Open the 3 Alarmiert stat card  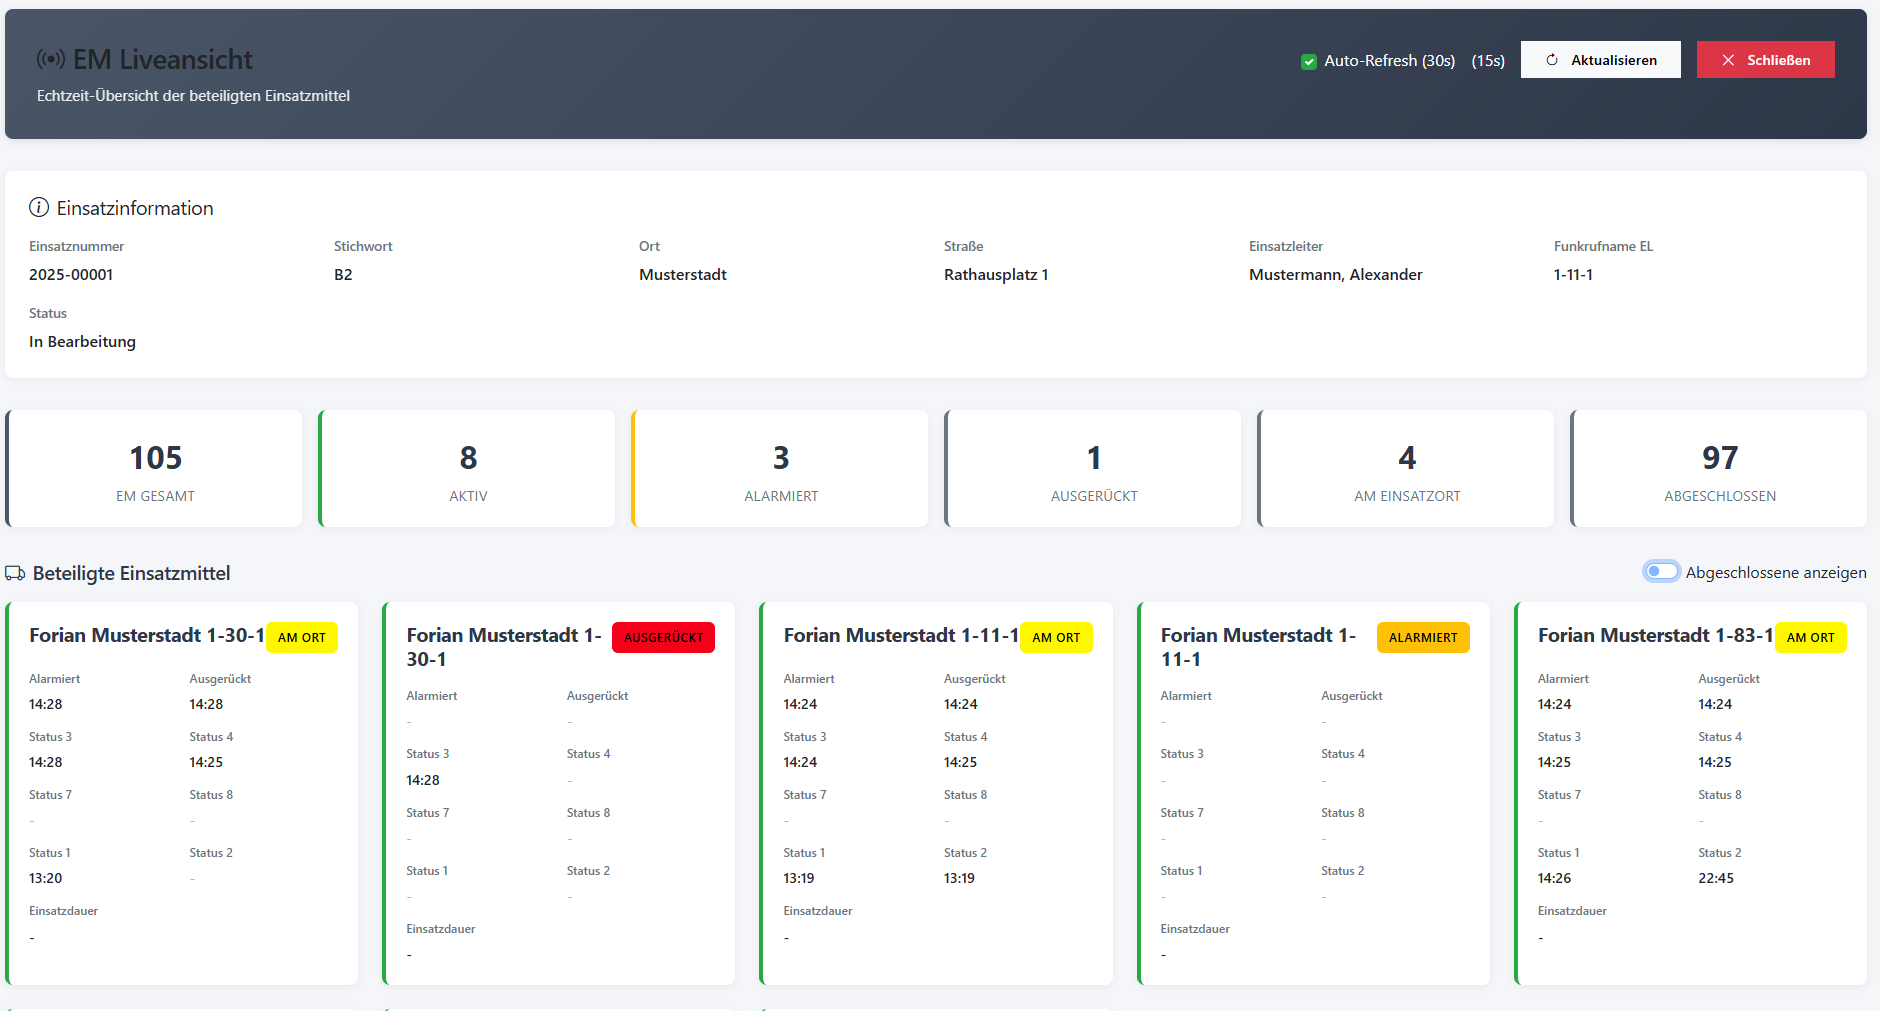[x=781, y=469]
